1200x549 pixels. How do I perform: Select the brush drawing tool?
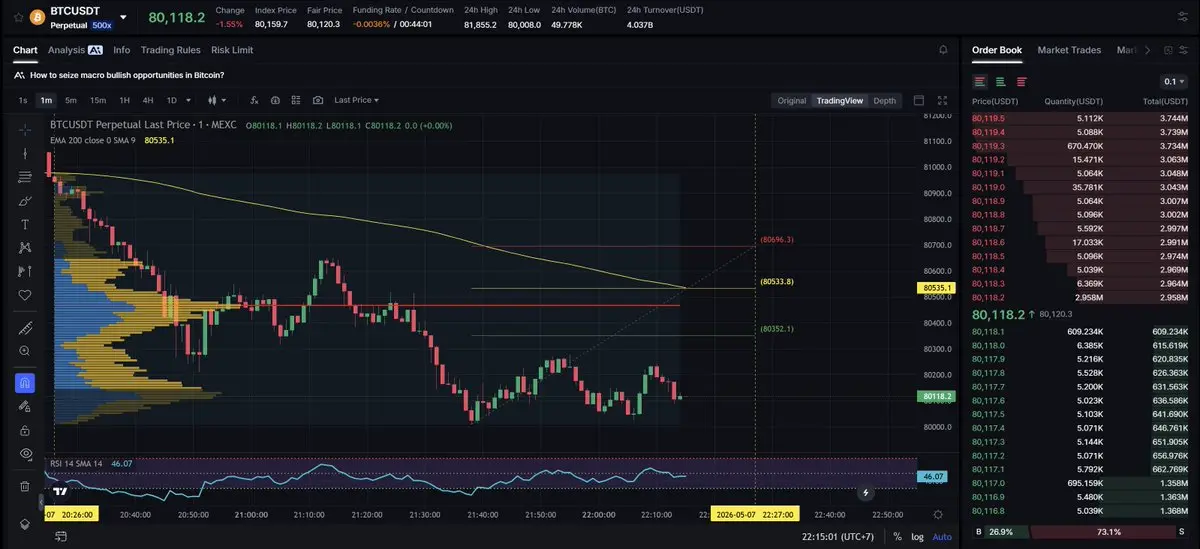tap(25, 200)
